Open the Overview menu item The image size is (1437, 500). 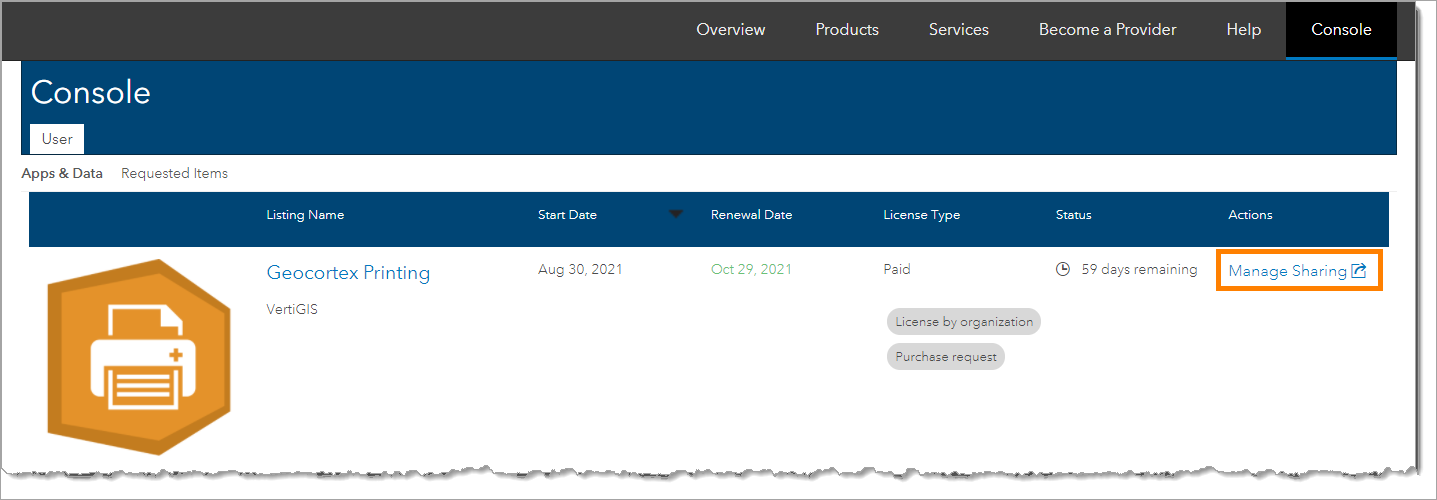pyautogui.click(x=730, y=30)
